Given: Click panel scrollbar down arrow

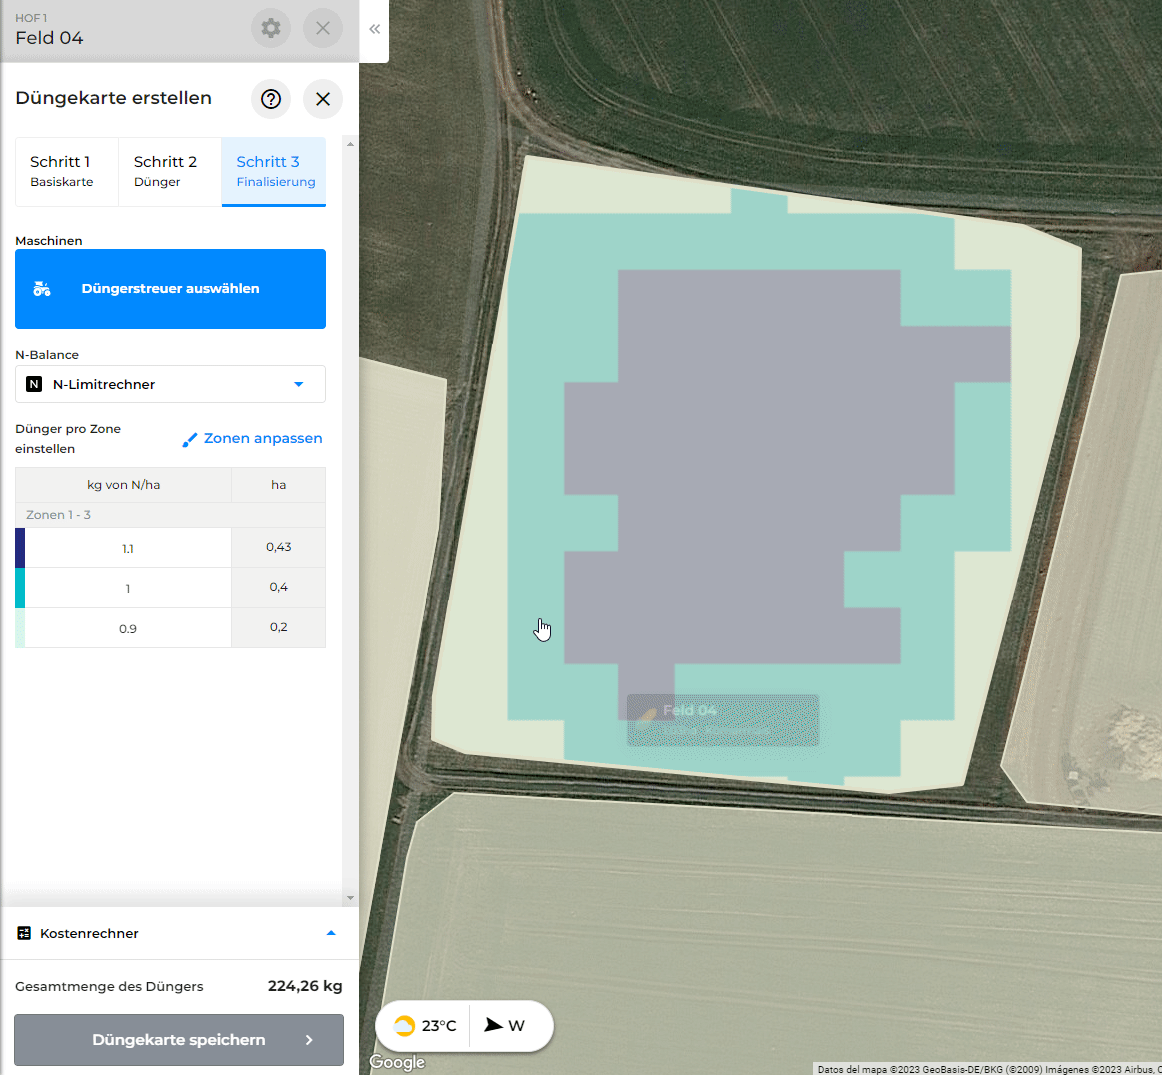Looking at the screenshot, I should point(351,899).
